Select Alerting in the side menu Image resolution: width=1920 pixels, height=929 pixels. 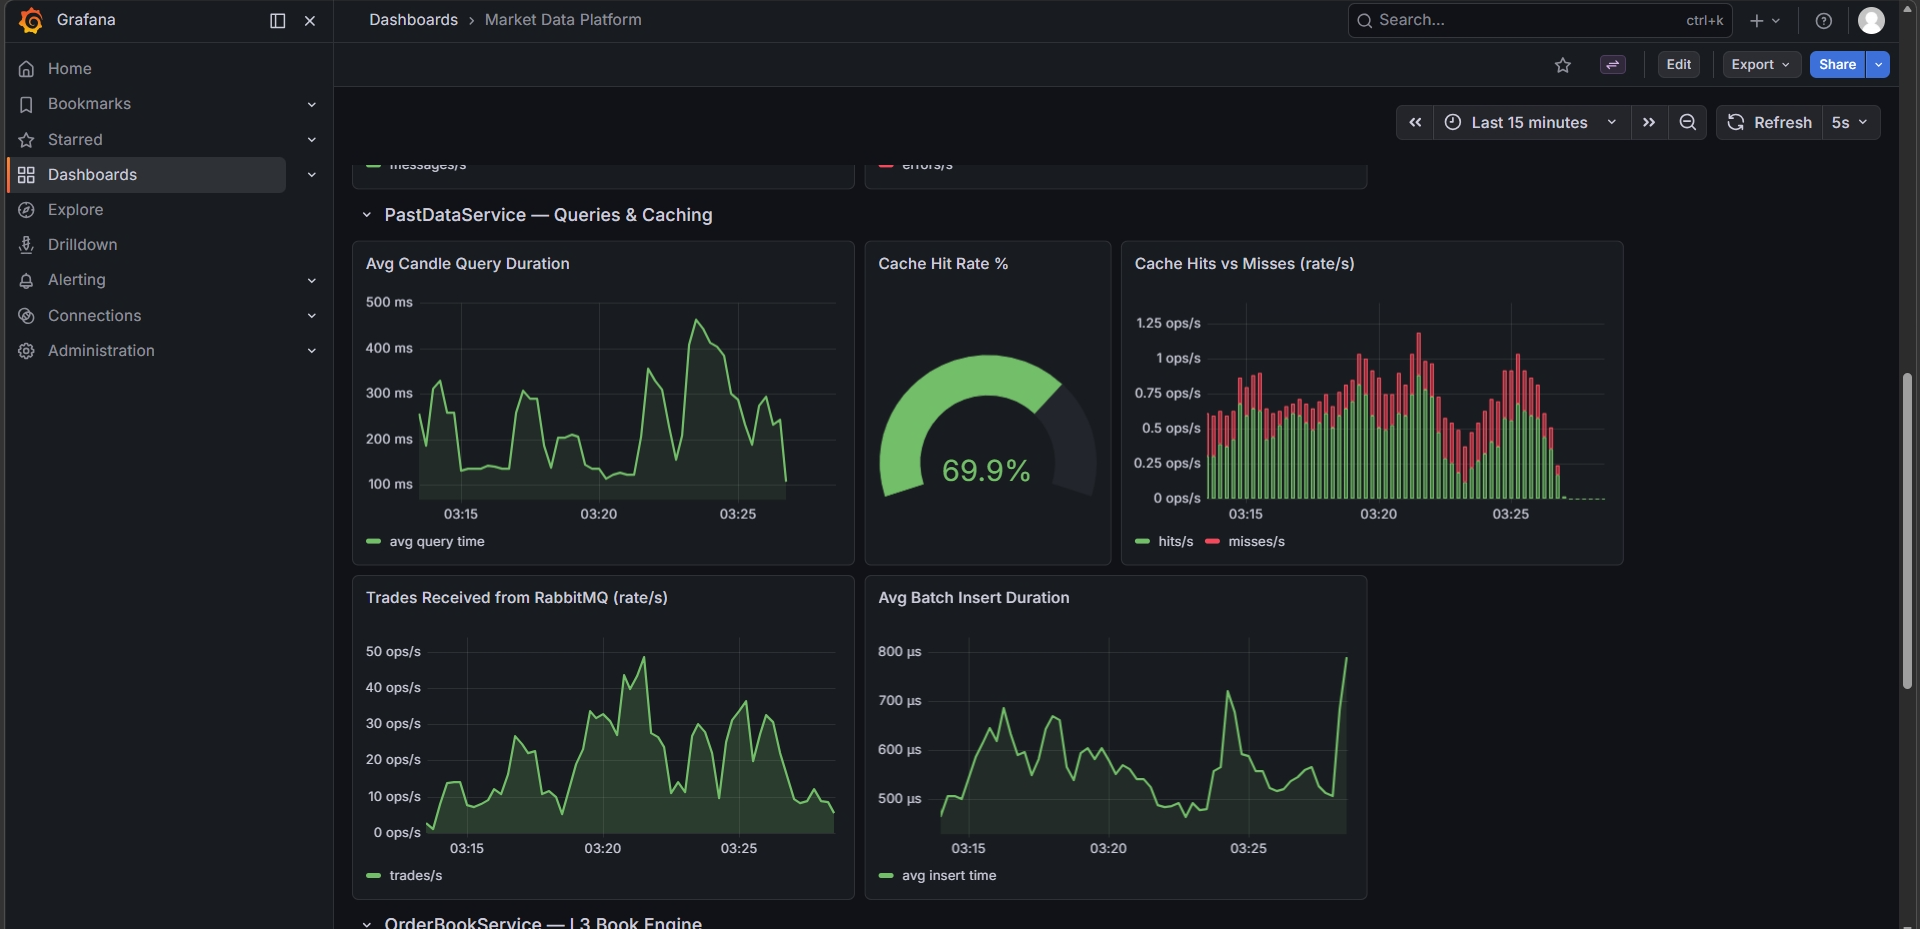pyautogui.click(x=76, y=280)
